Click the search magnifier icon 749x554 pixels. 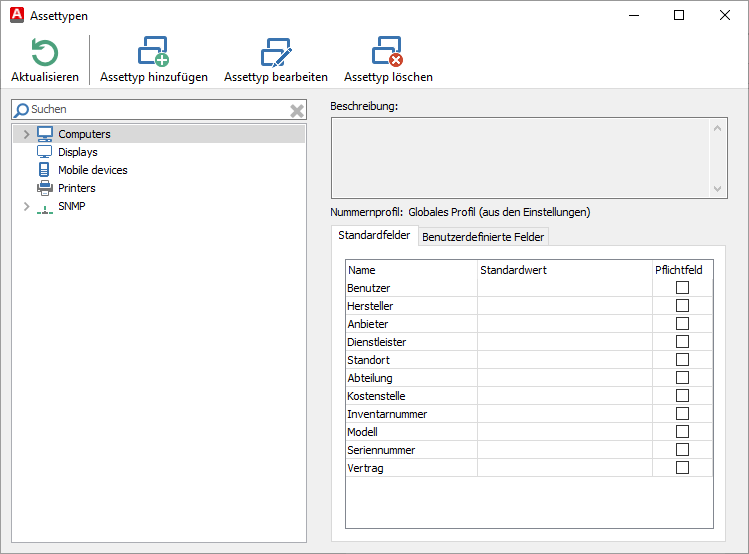[21, 110]
